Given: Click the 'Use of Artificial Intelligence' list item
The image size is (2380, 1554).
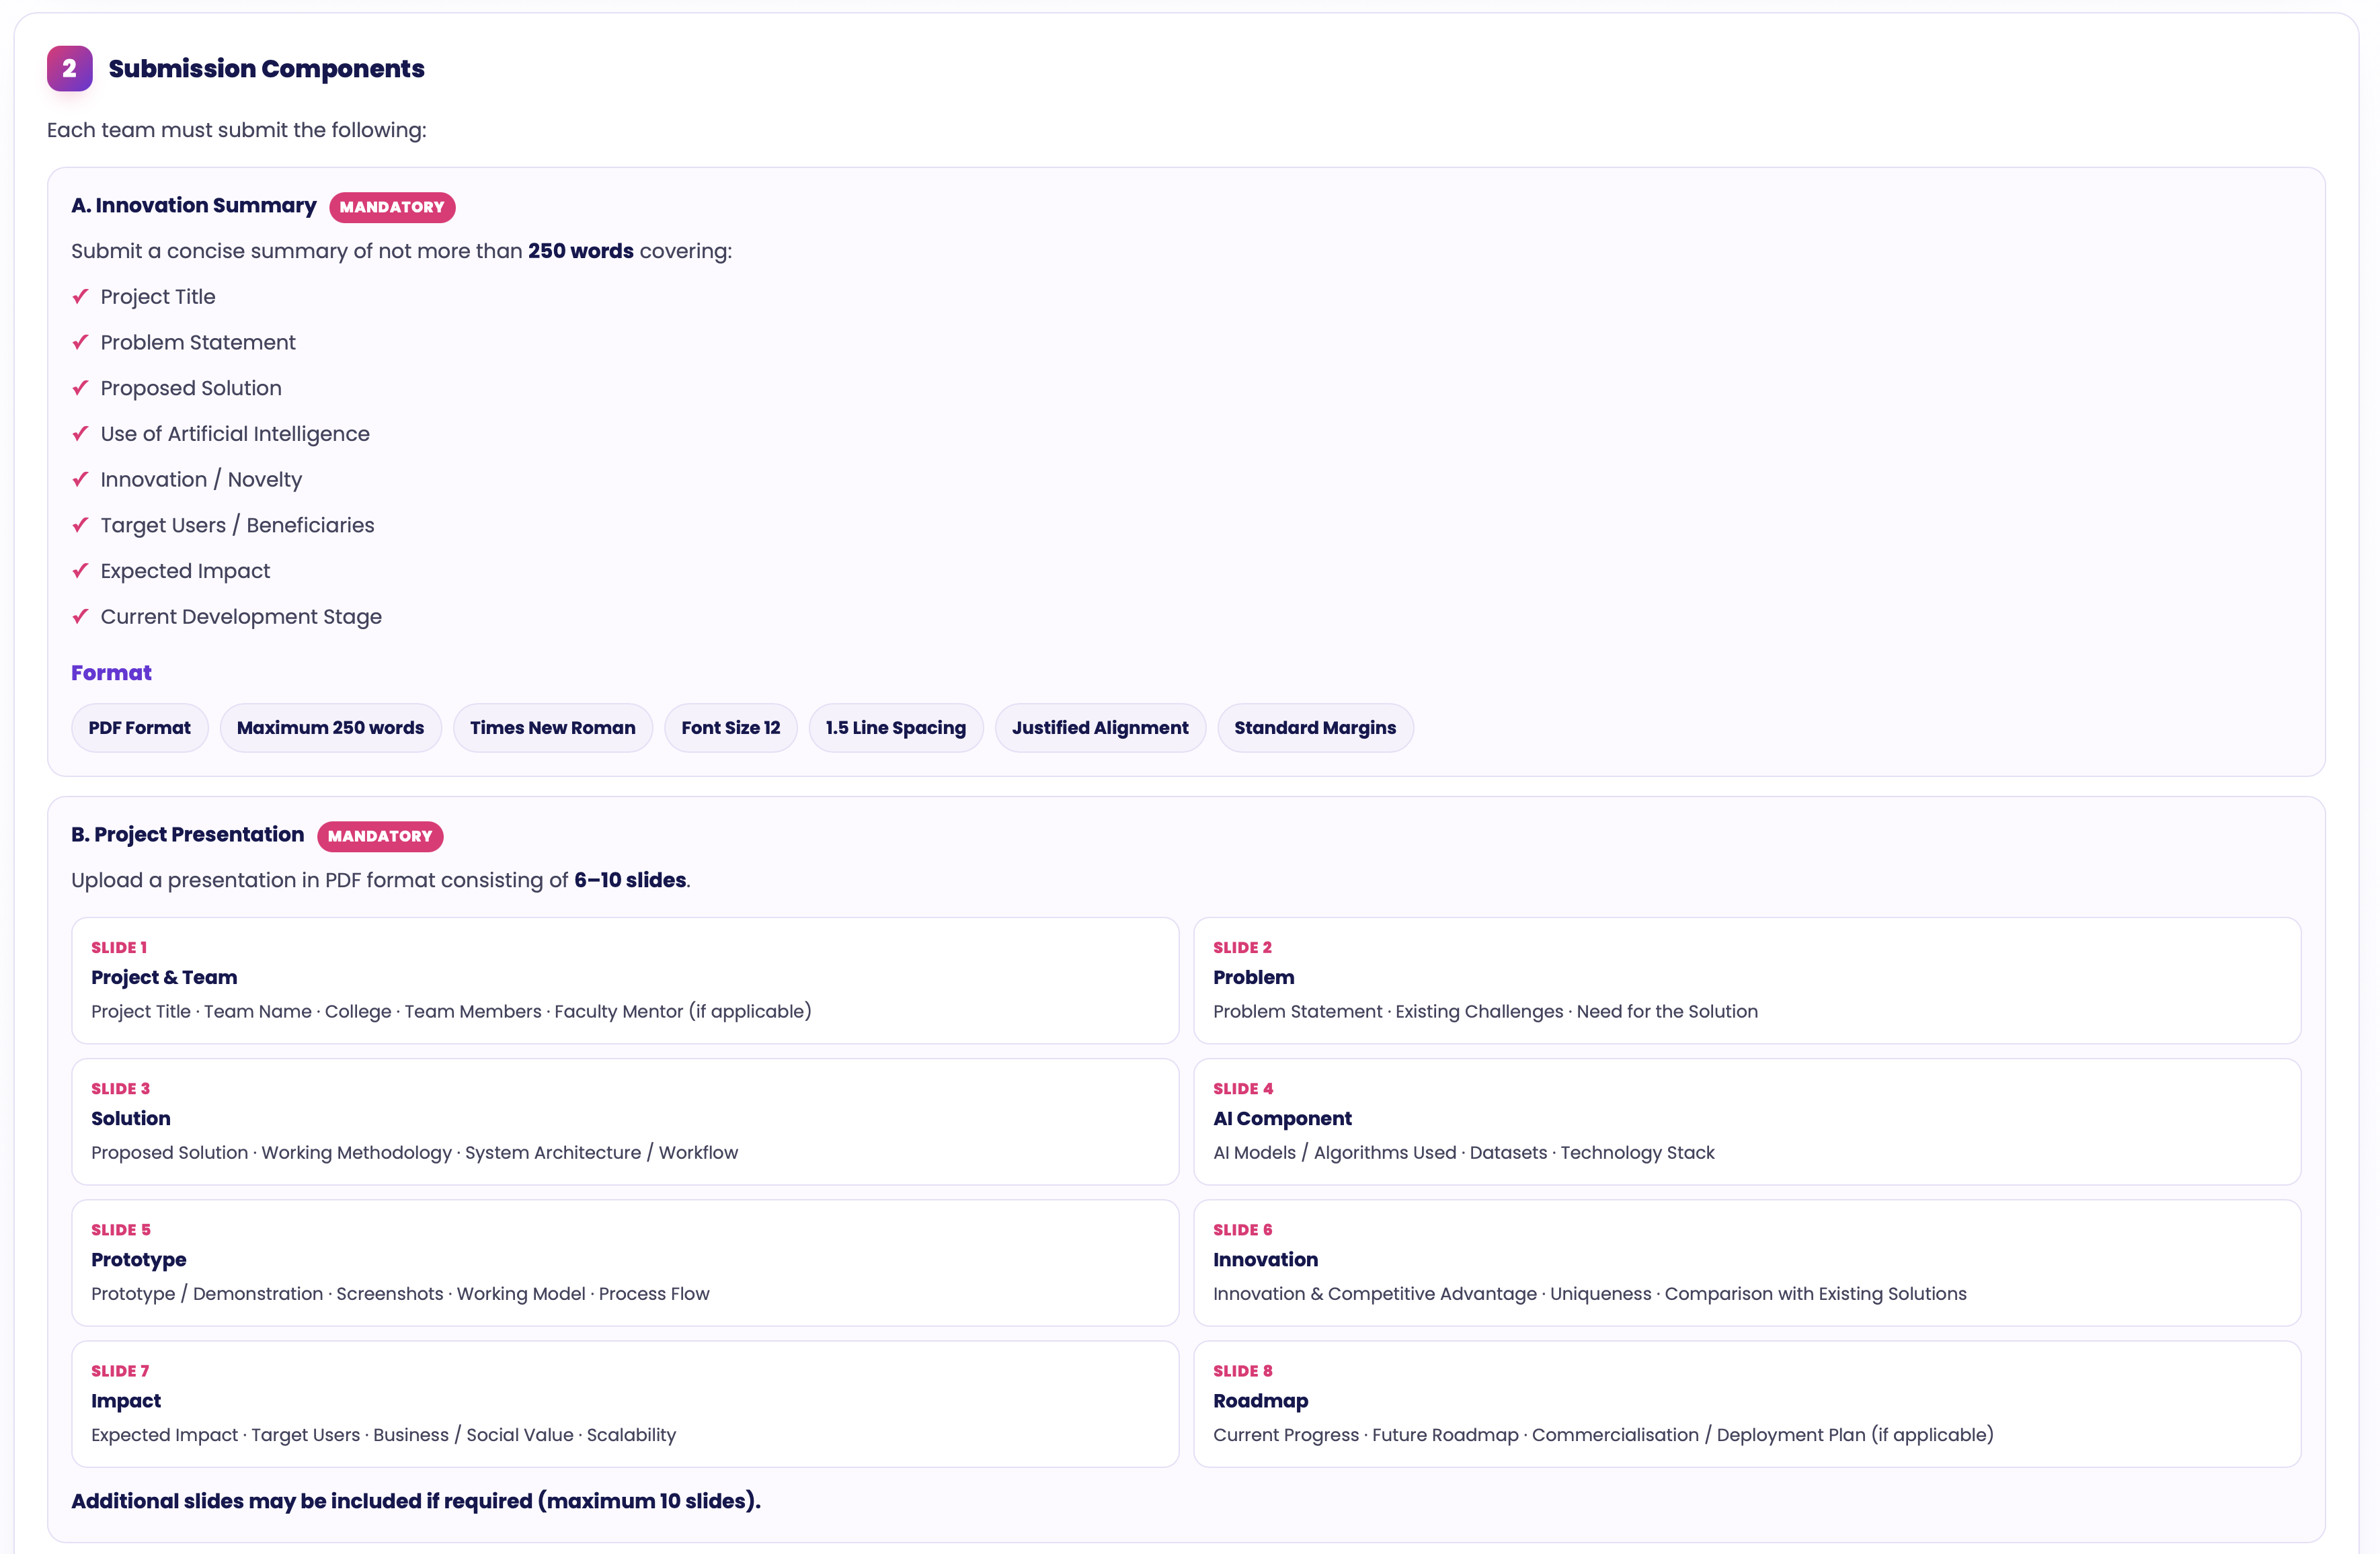Looking at the screenshot, I should click(x=235, y=433).
